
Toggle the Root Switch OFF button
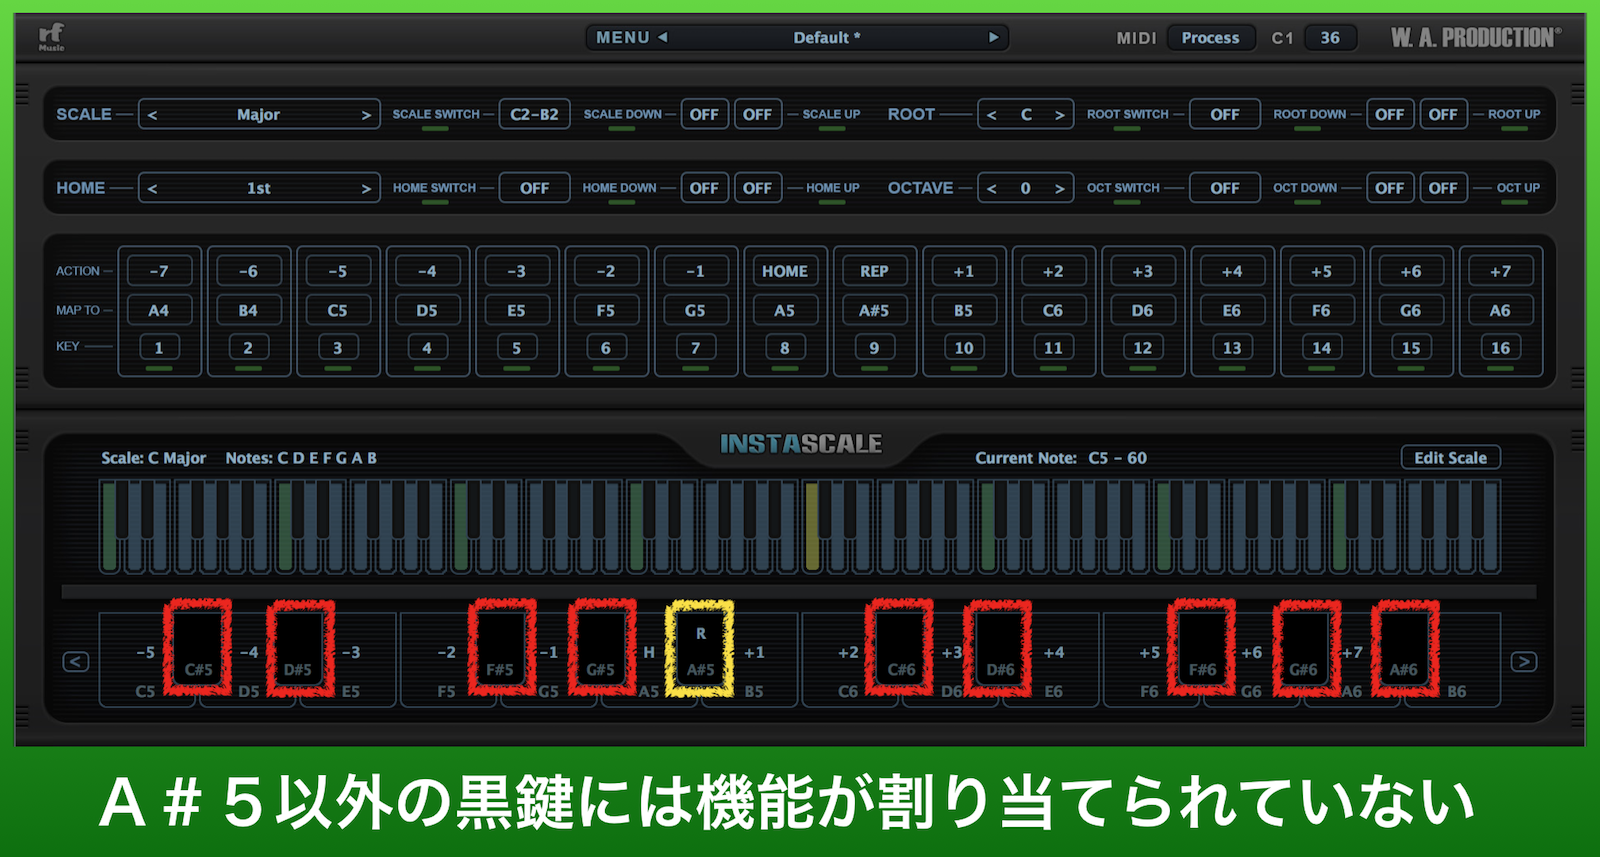pos(1224,114)
